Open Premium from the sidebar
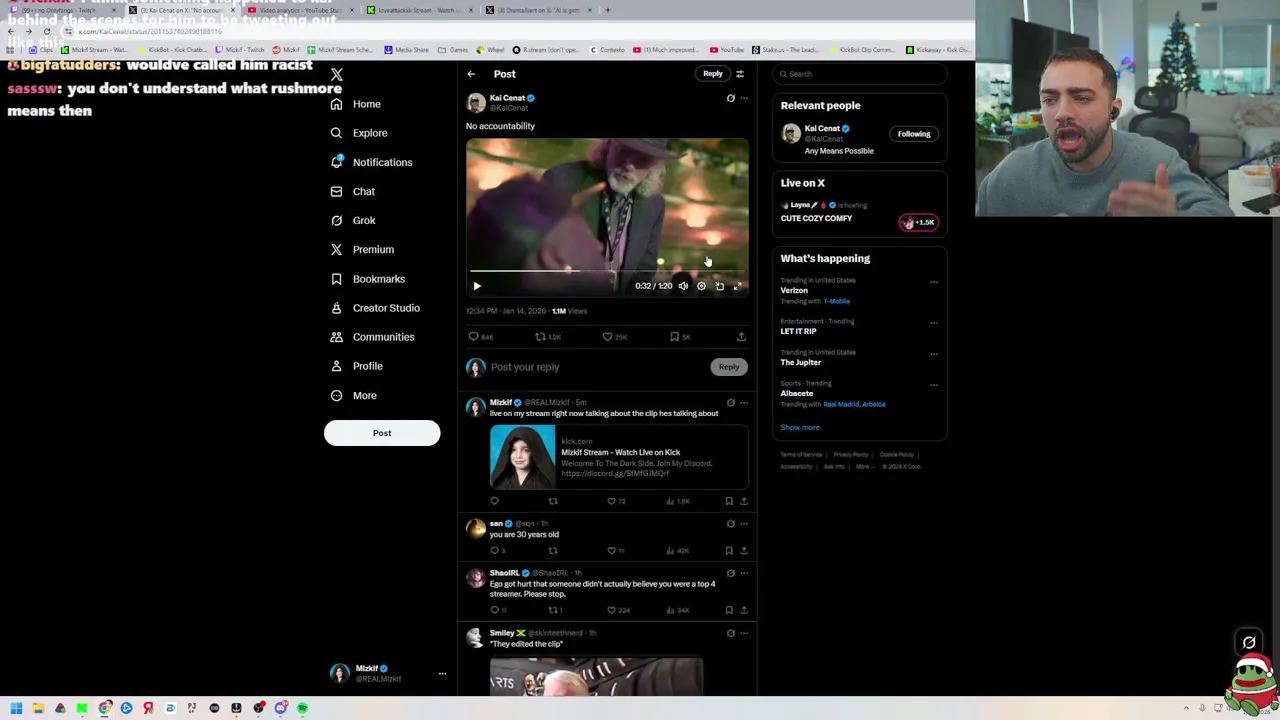 click(362, 249)
